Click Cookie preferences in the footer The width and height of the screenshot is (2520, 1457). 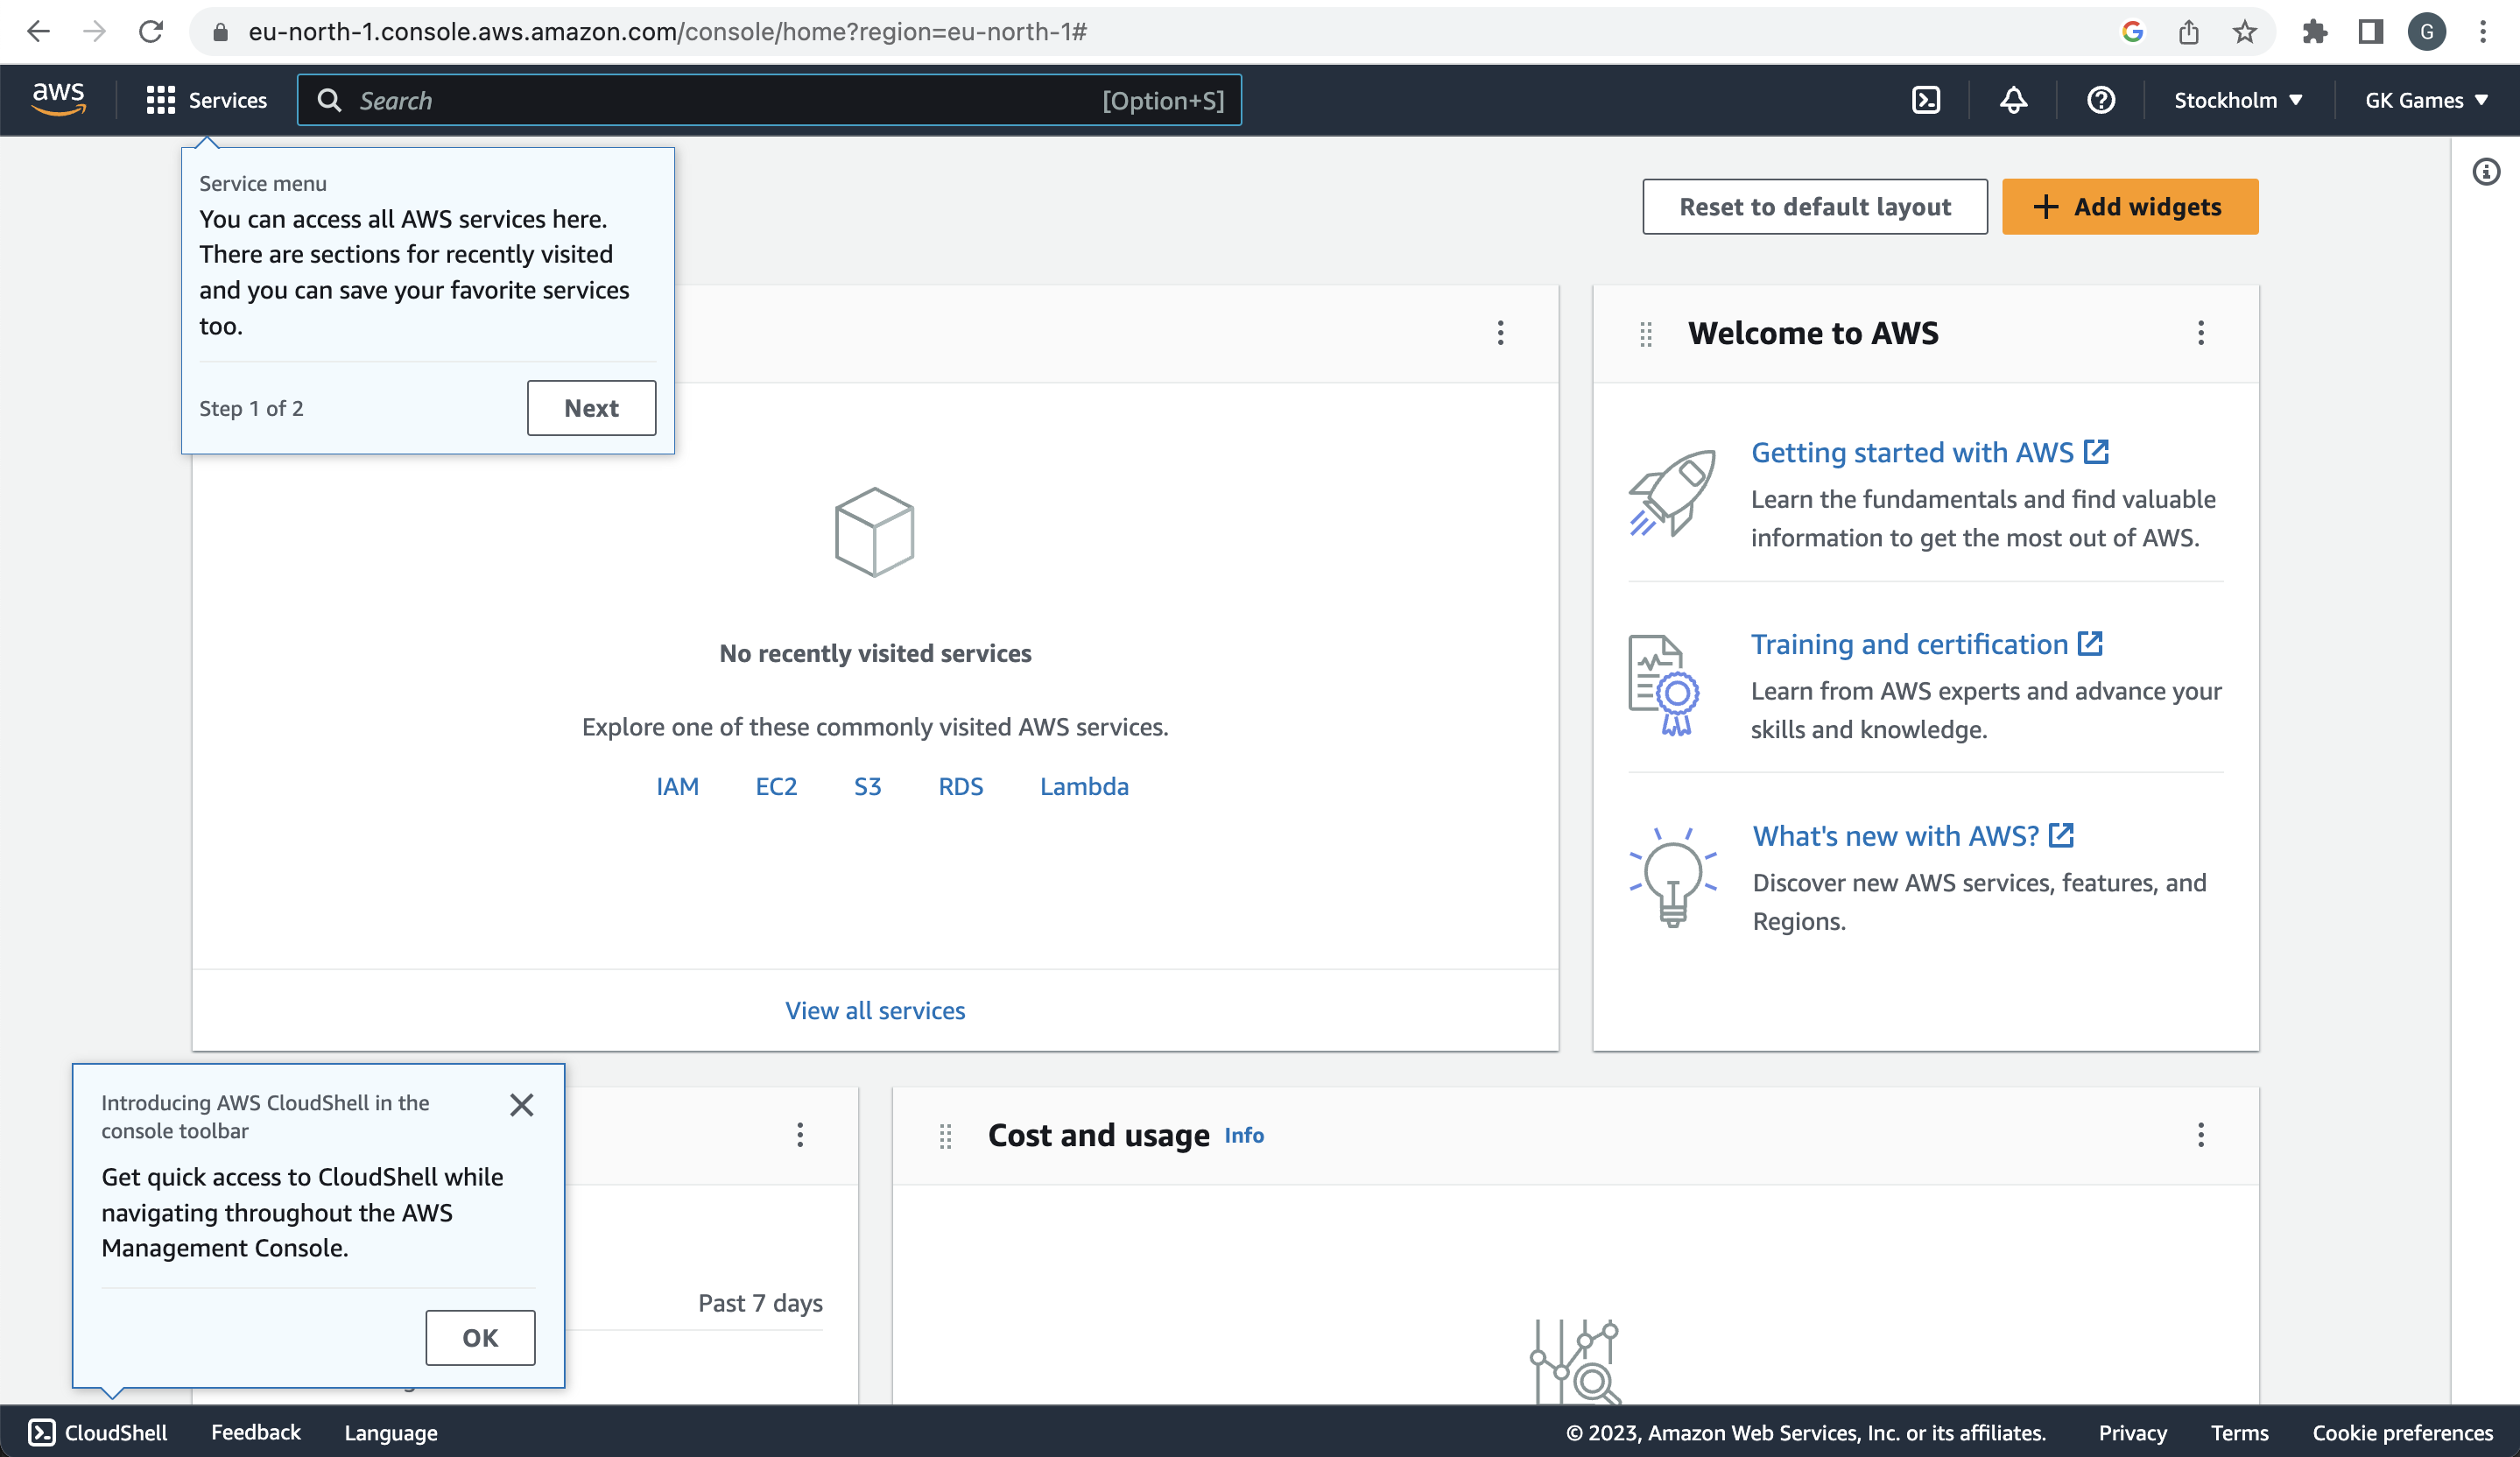tap(2402, 1433)
